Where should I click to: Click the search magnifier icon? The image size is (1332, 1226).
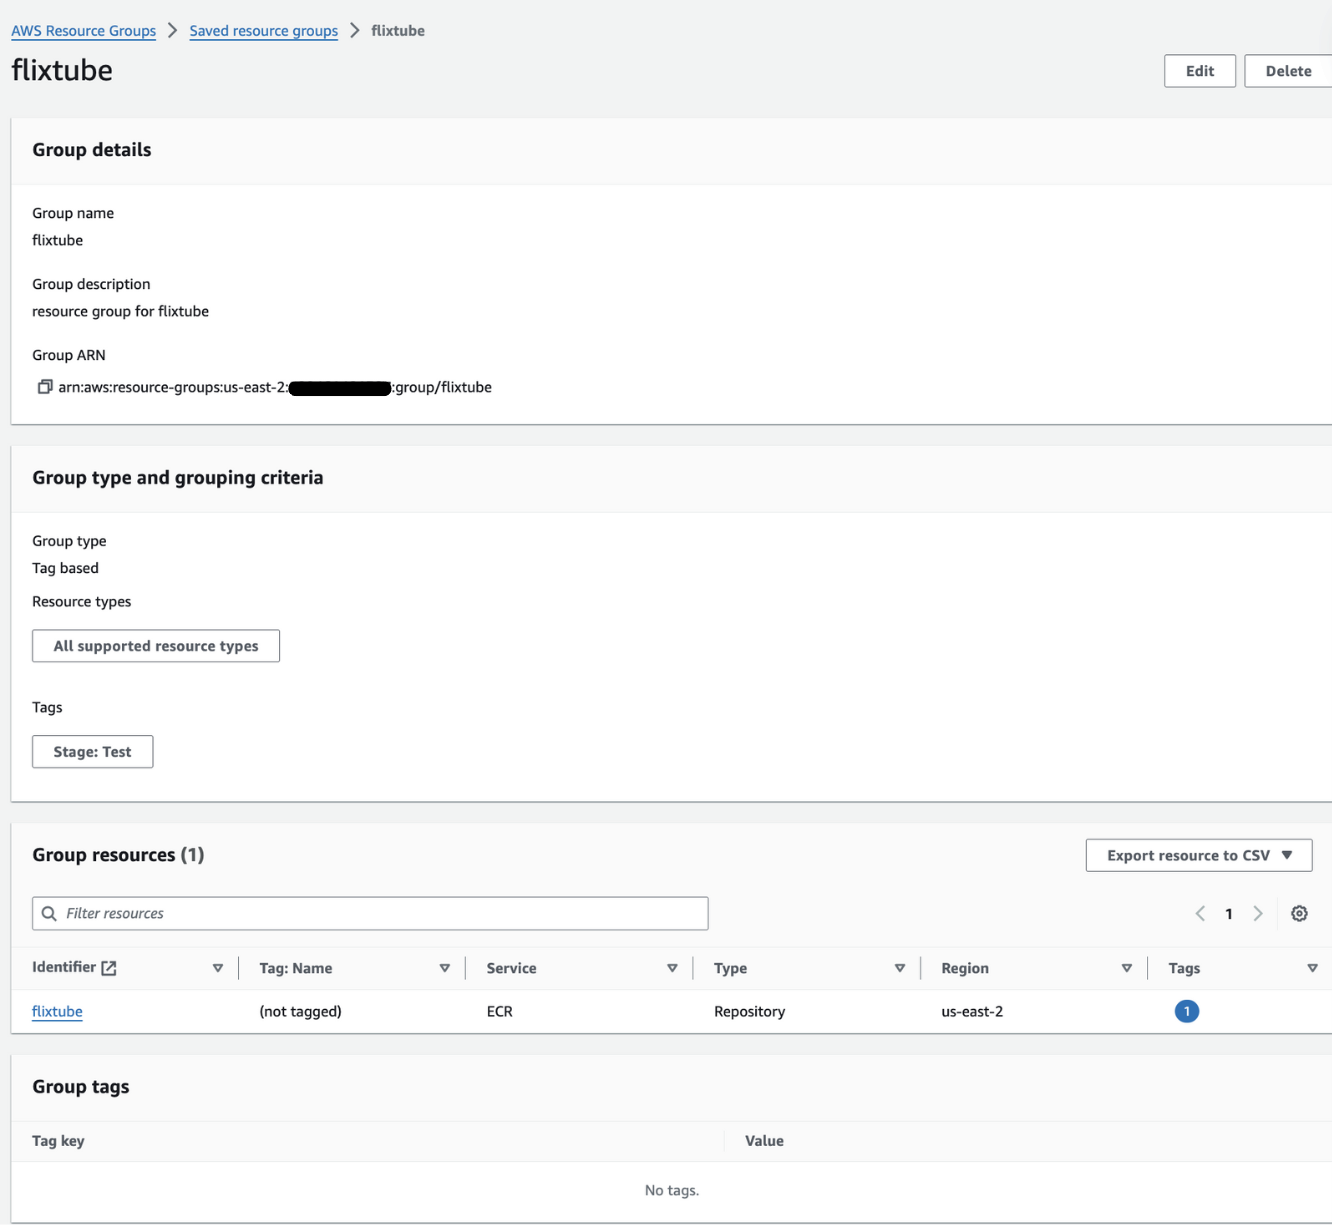(49, 913)
